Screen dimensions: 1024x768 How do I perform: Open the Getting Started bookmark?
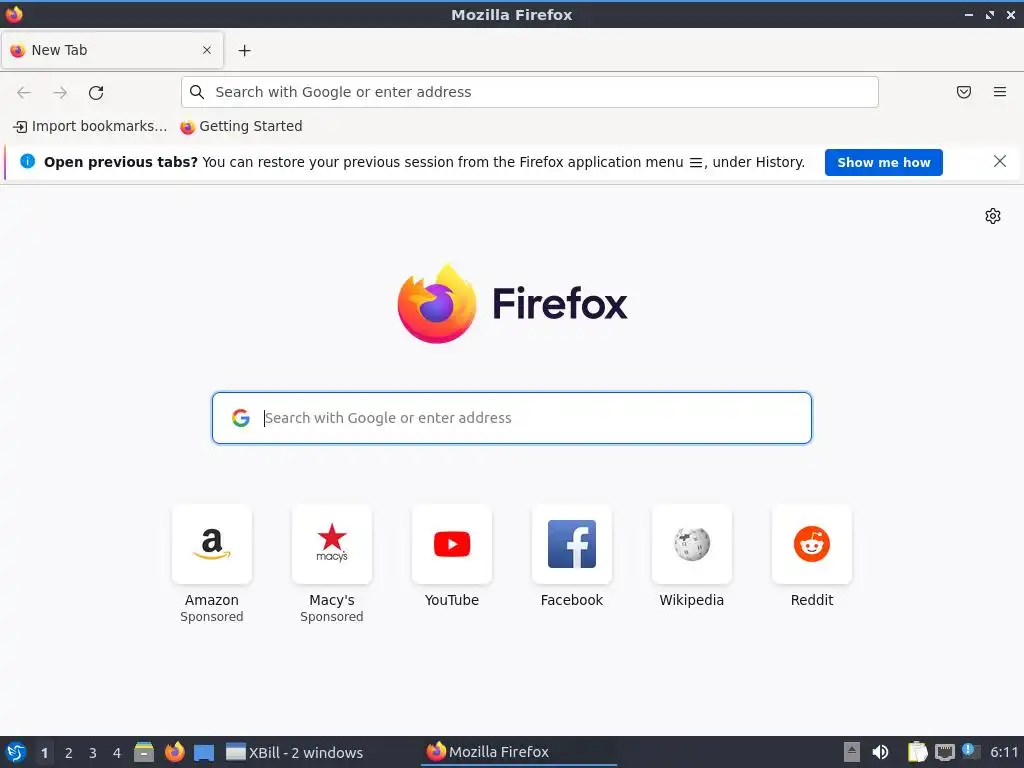241,126
